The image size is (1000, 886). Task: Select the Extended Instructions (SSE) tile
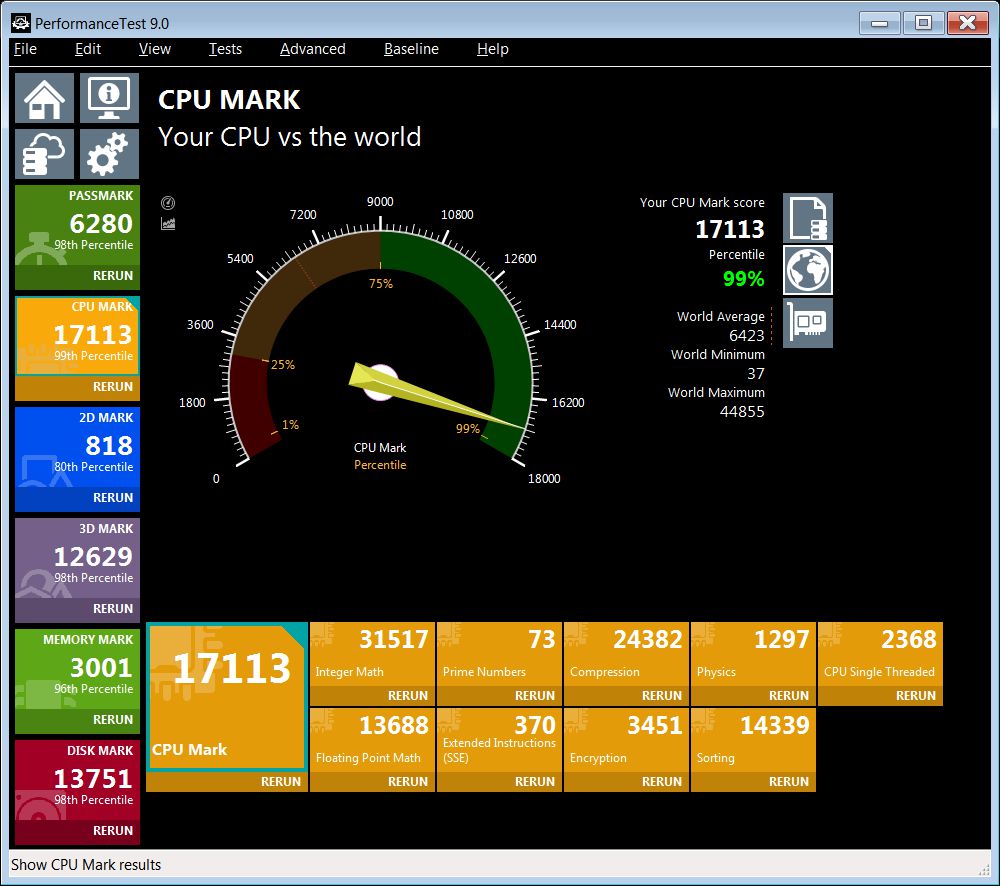499,740
